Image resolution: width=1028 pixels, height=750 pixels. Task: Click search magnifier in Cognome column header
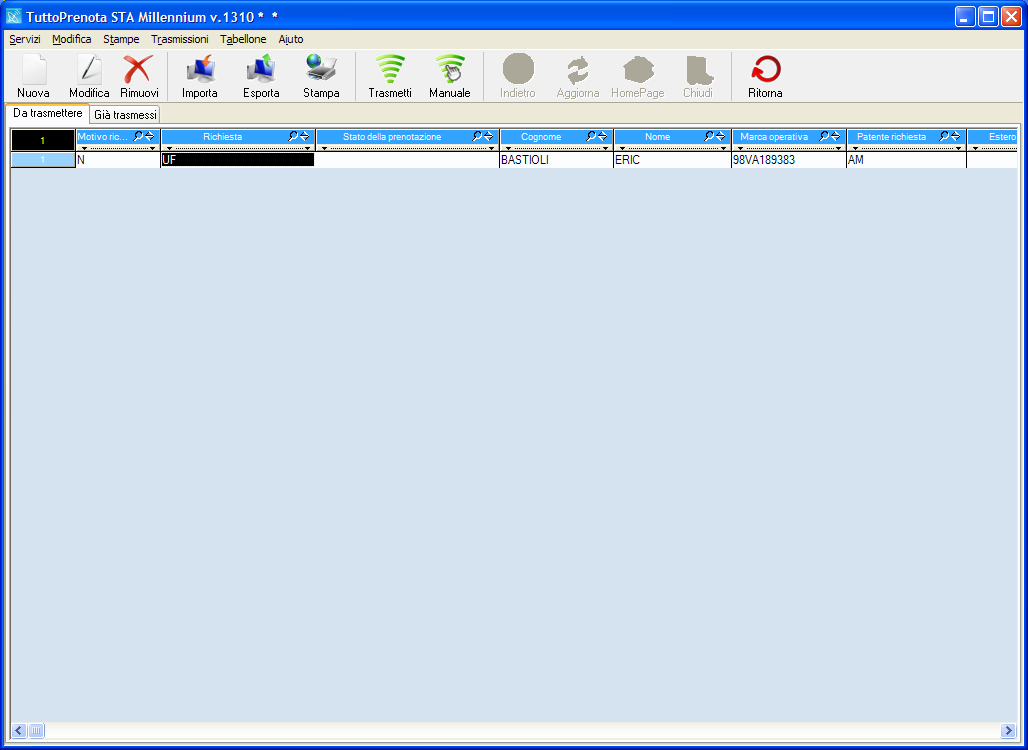coord(591,136)
